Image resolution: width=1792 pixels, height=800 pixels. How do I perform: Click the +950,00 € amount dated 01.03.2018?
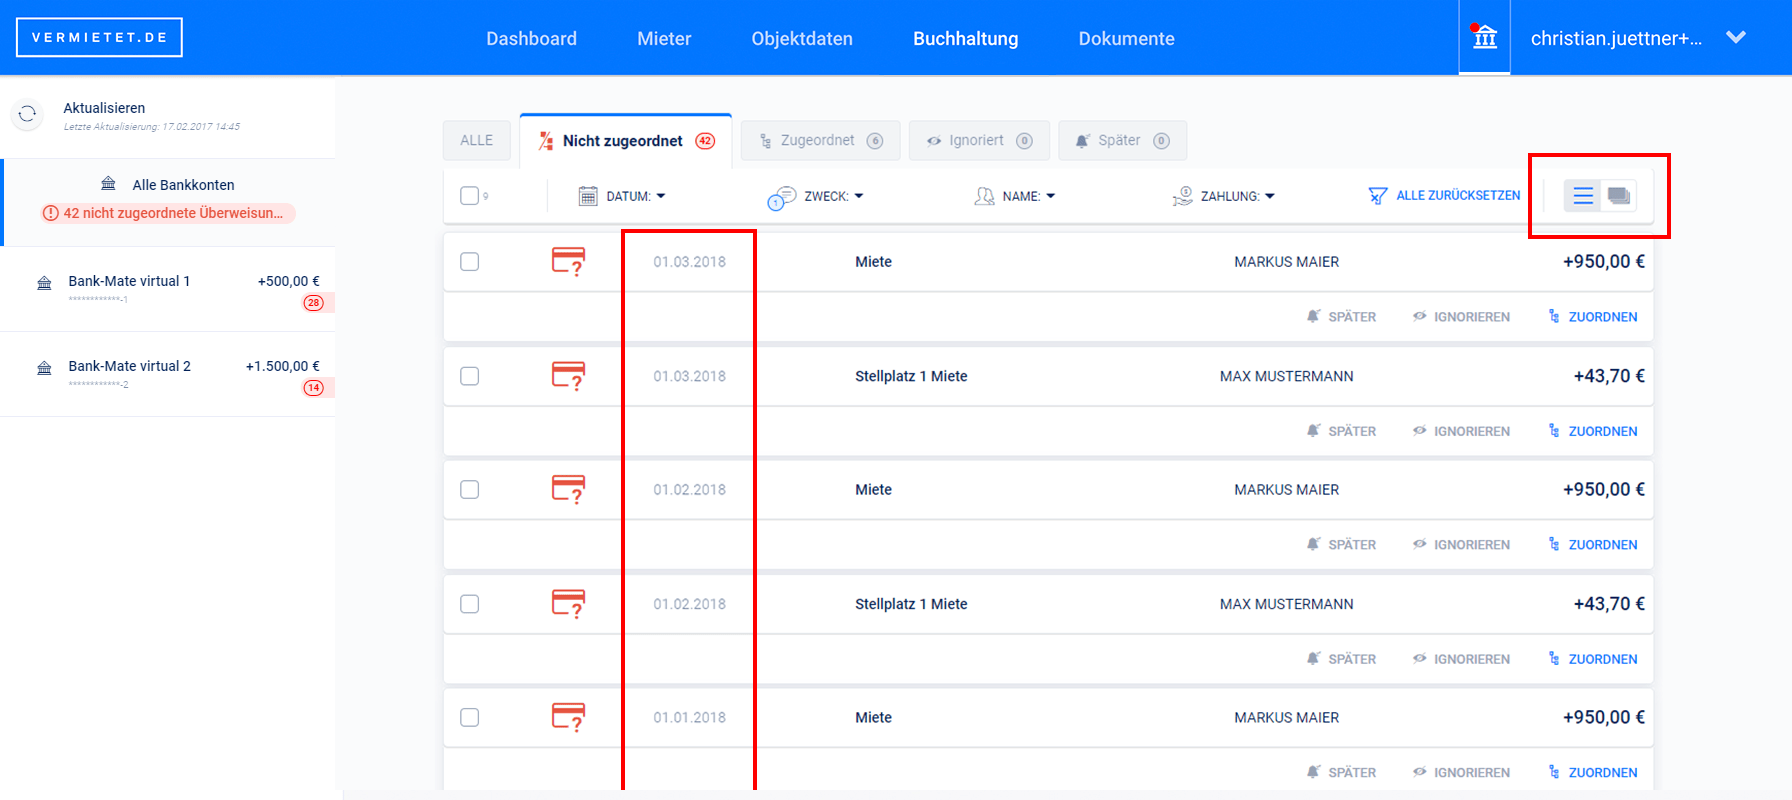(x=1603, y=262)
